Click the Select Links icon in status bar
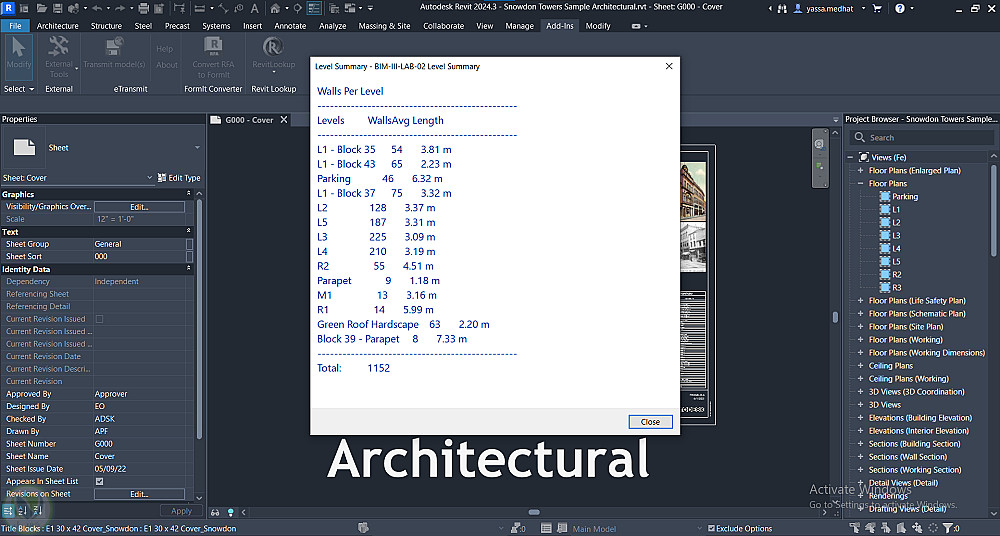The height and width of the screenshot is (536, 1000). pos(856,528)
